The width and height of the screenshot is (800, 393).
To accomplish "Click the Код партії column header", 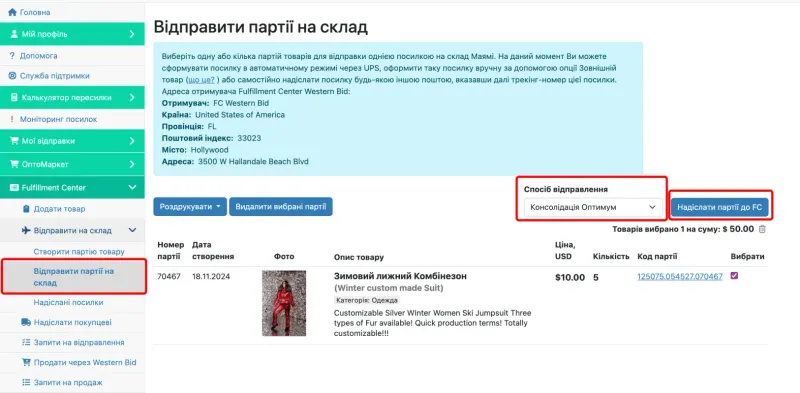I will 658,256.
